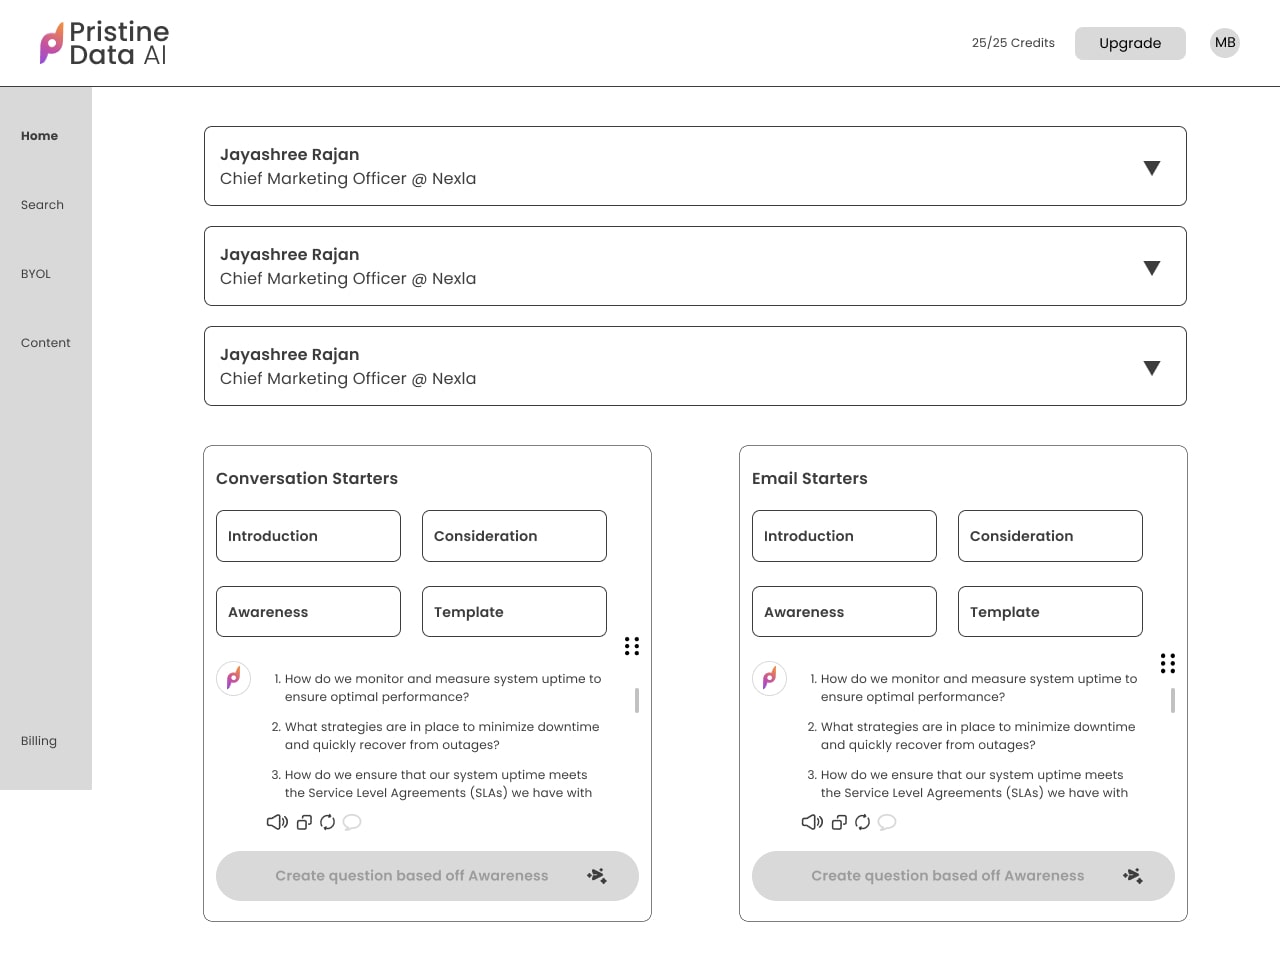Image resolution: width=1280 pixels, height=960 pixels.
Task: Open the MB profile avatar
Action: [x=1225, y=43]
